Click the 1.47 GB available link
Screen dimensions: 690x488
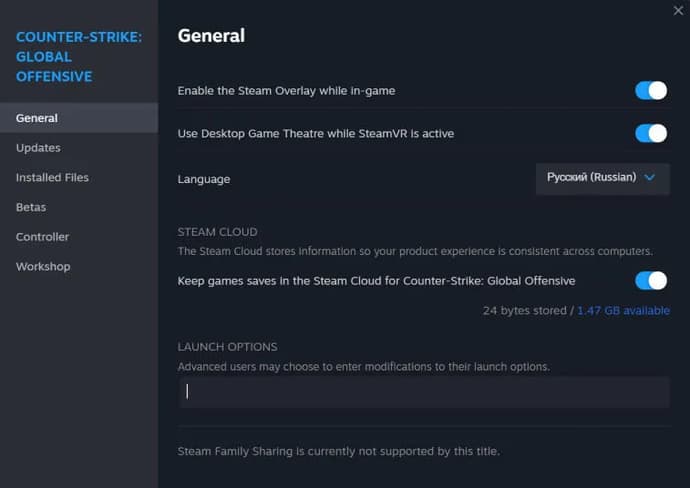pos(624,311)
